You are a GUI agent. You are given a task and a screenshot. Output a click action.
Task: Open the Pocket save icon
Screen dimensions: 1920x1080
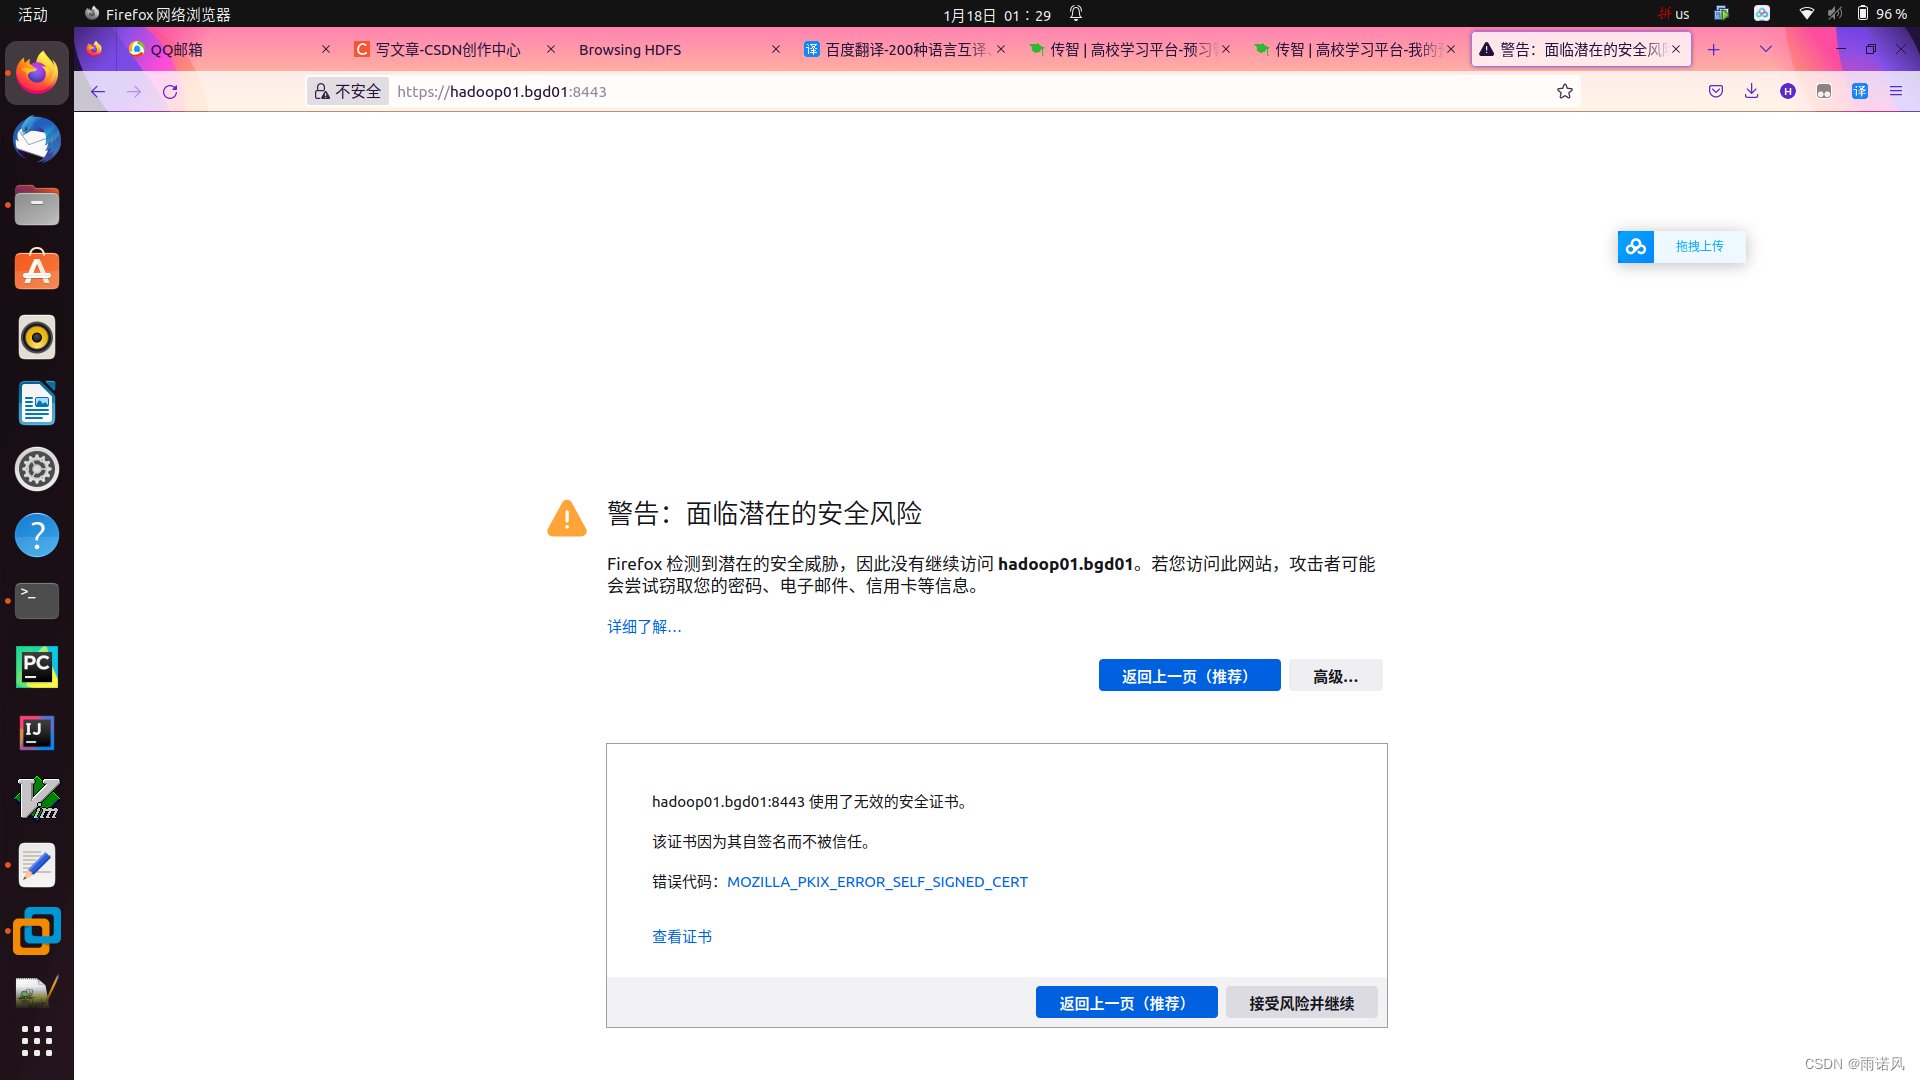point(1716,92)
